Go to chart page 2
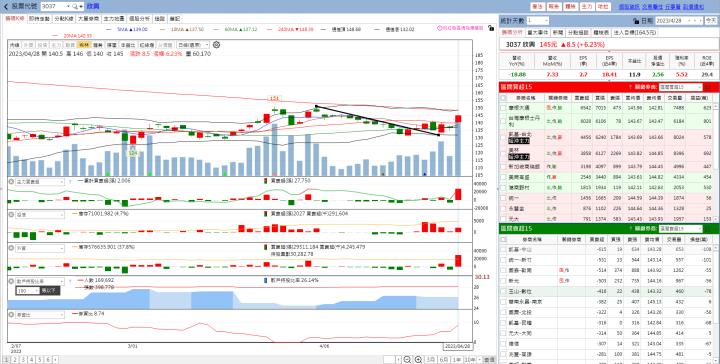This screenshot has height=364, width=720. pos(14,360)
